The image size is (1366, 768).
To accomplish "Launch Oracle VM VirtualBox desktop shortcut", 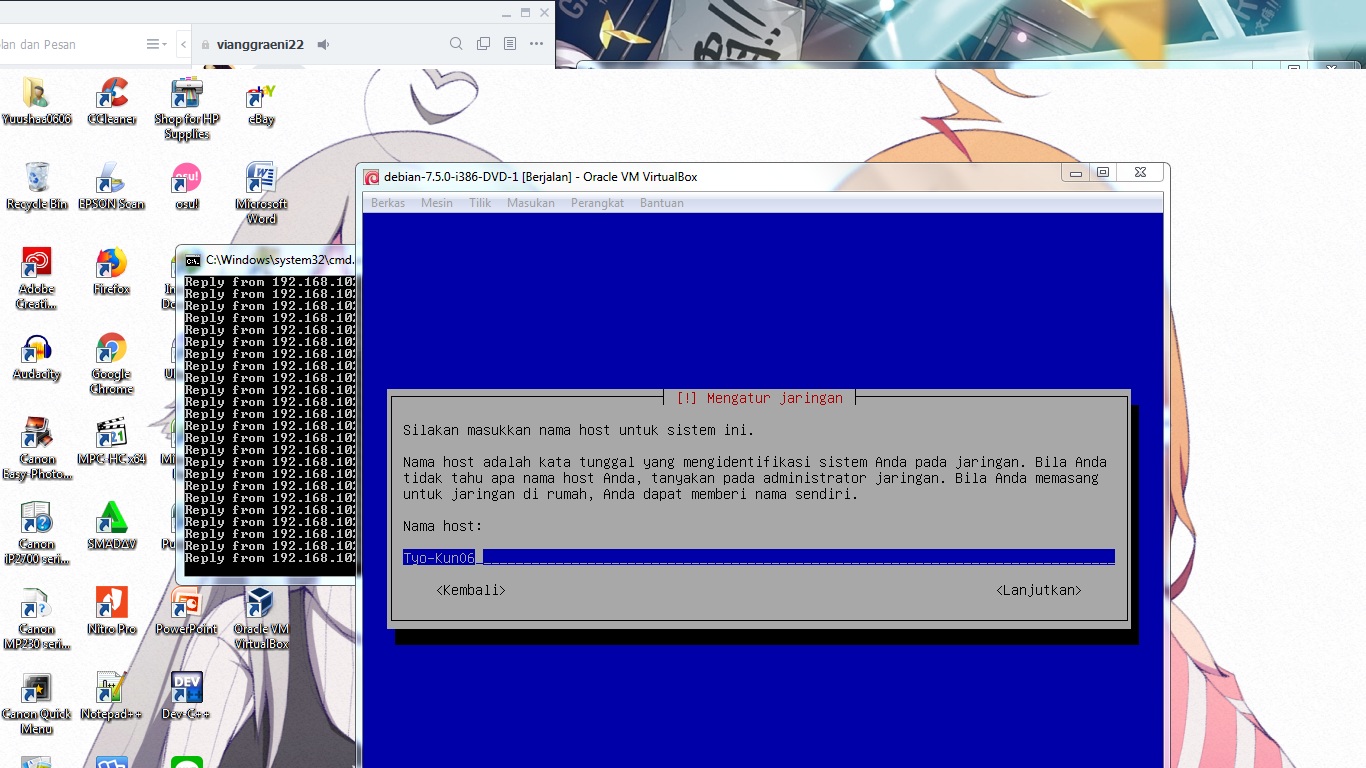I will [x=261, y=619].
